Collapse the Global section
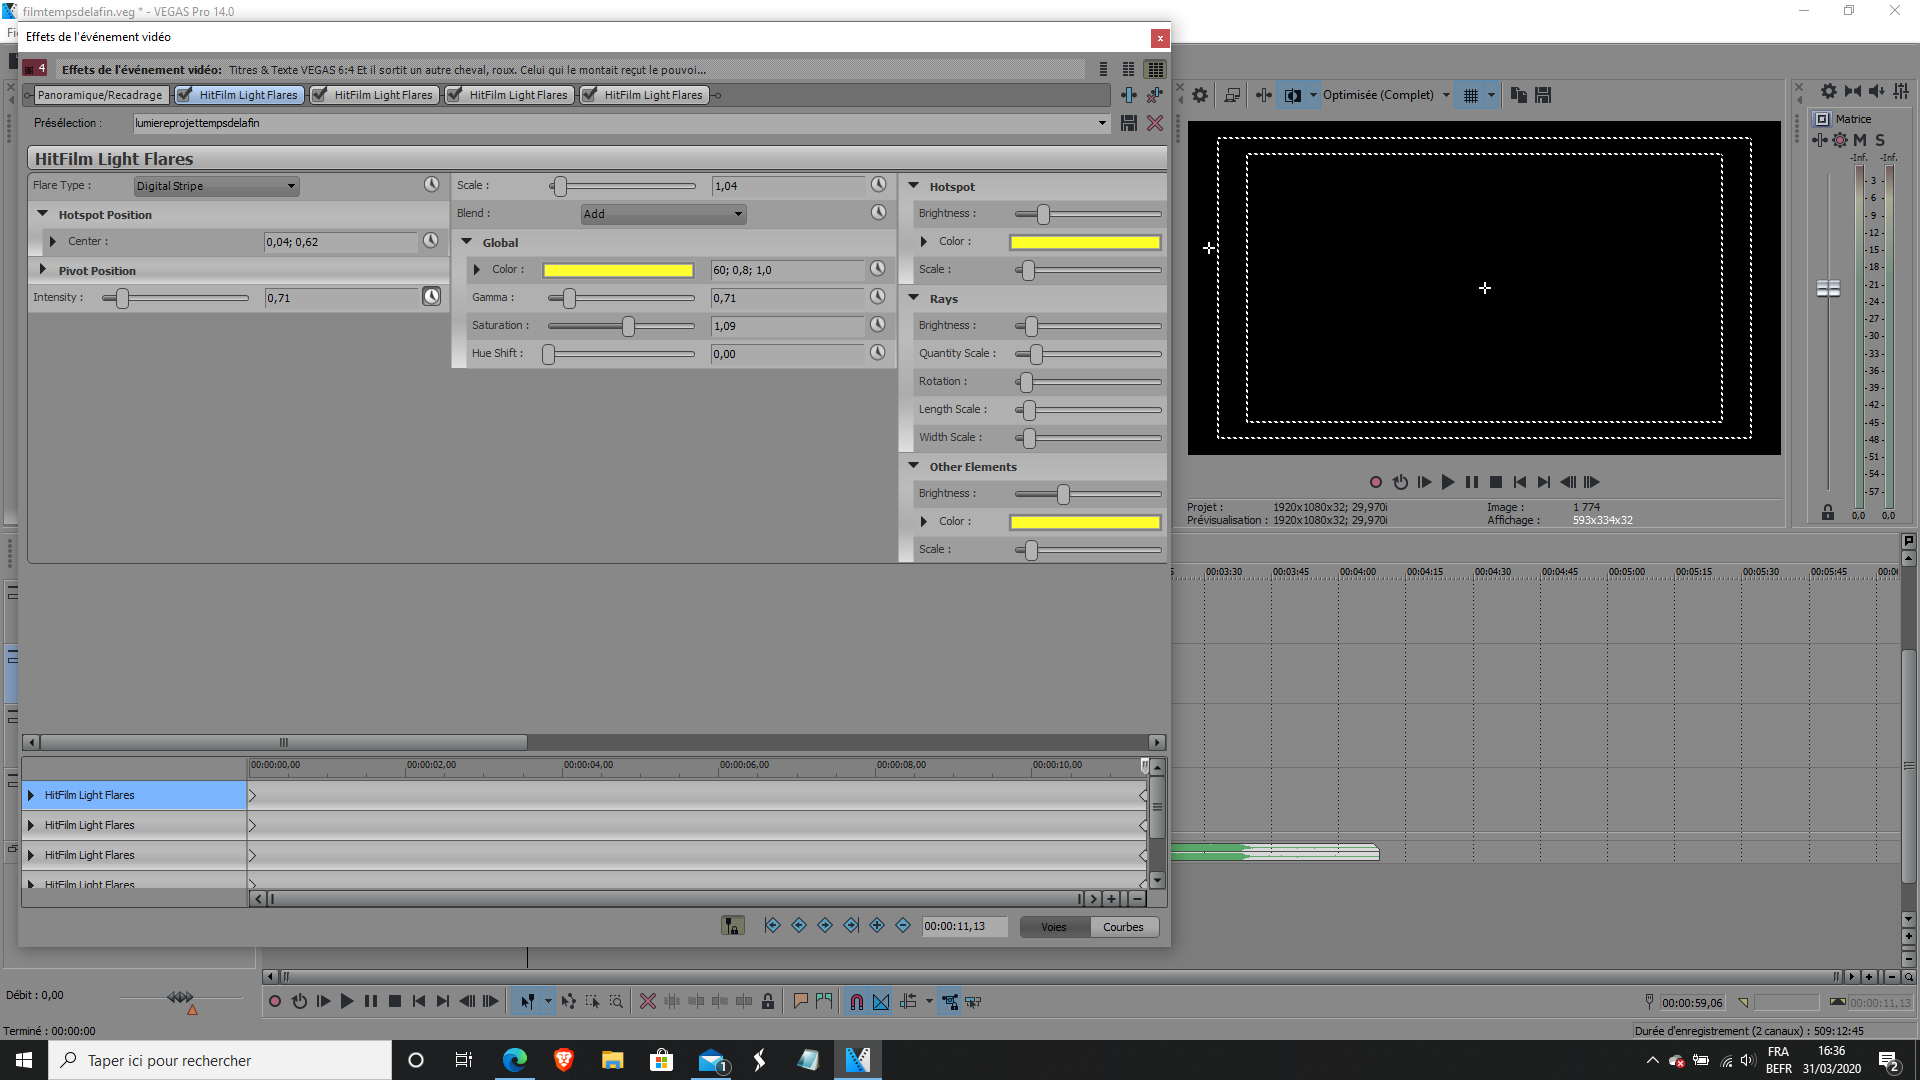Viewport: 1920px width, 1080px height. coord(467,242)
